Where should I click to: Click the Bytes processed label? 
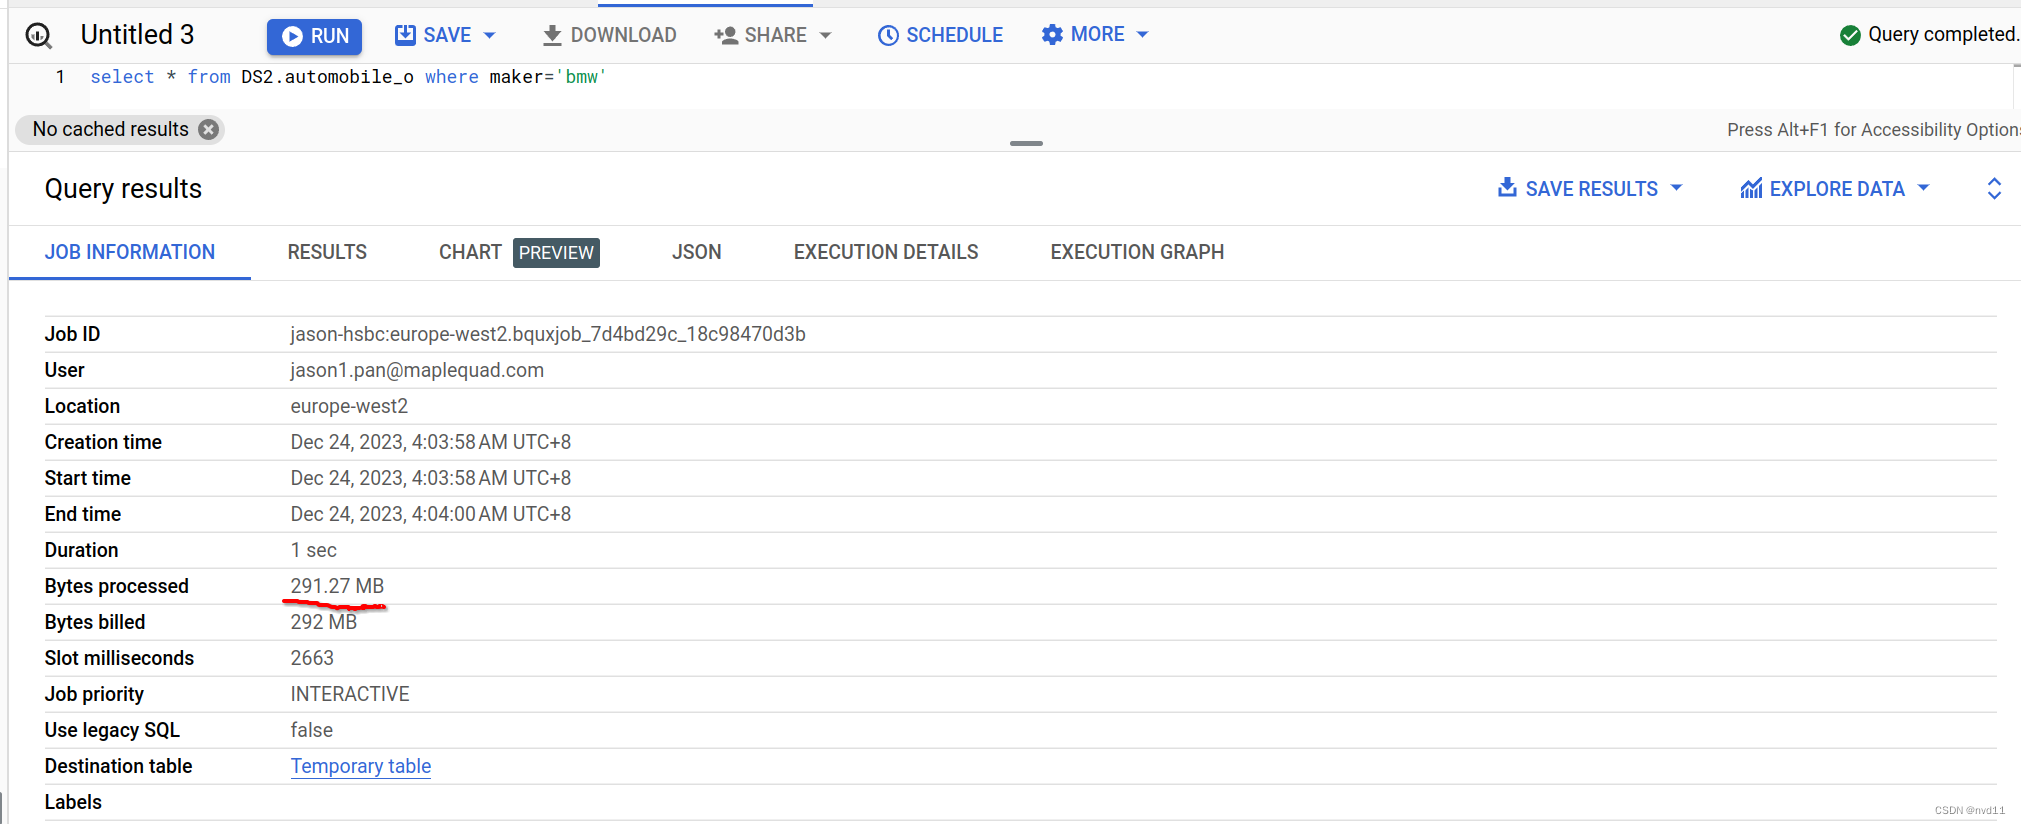[116, 586]
